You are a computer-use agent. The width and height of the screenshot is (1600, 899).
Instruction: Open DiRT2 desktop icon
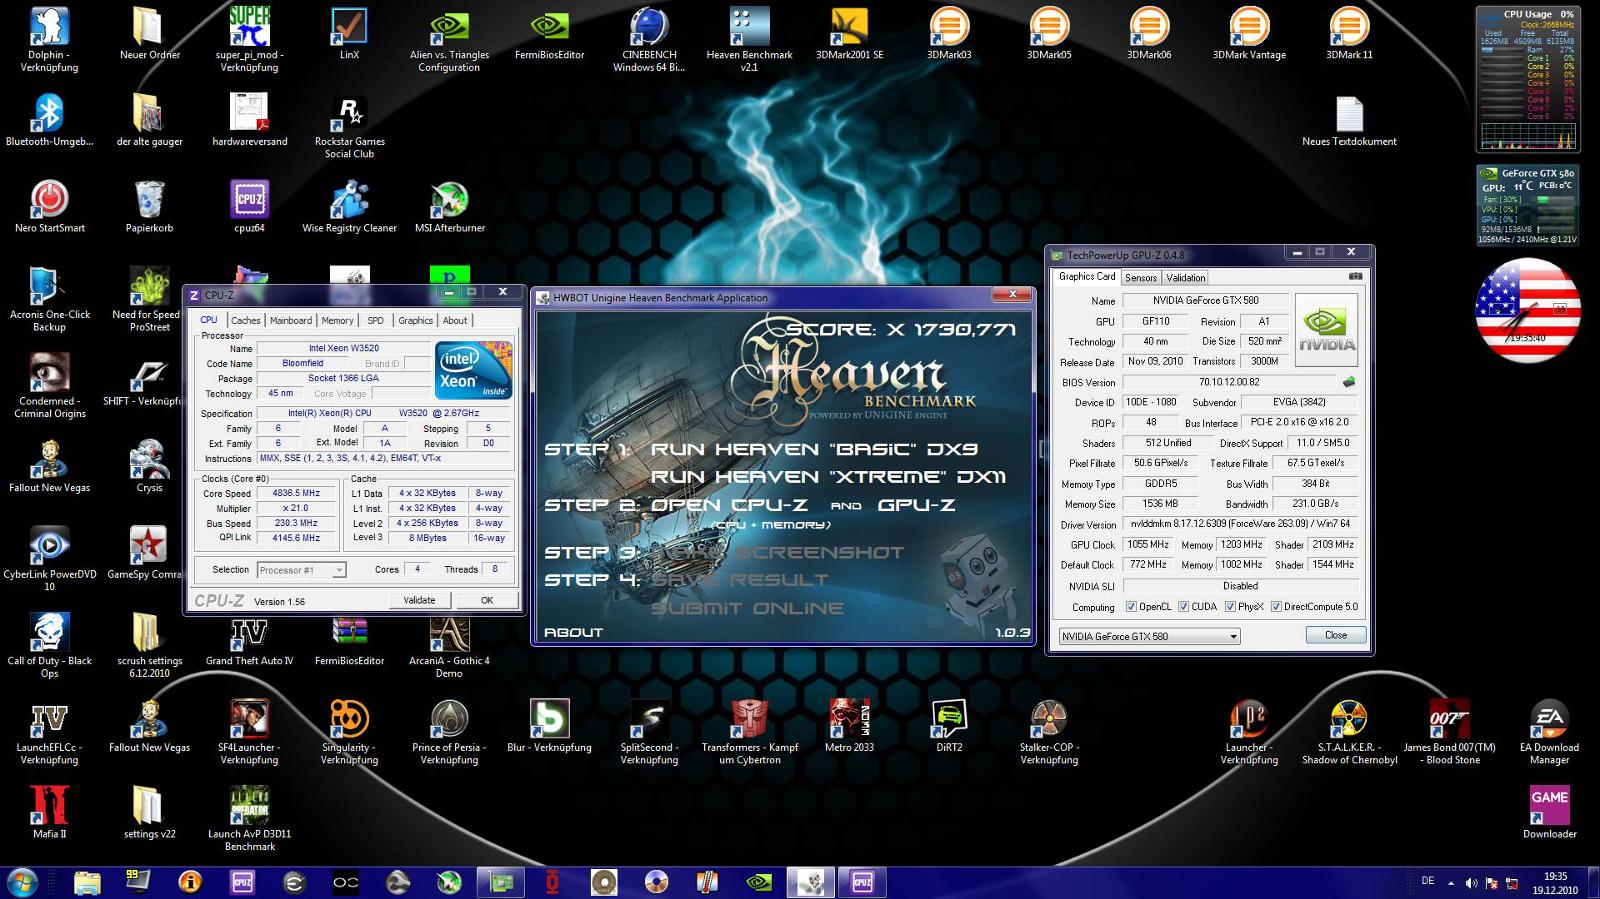pos(949,726)
